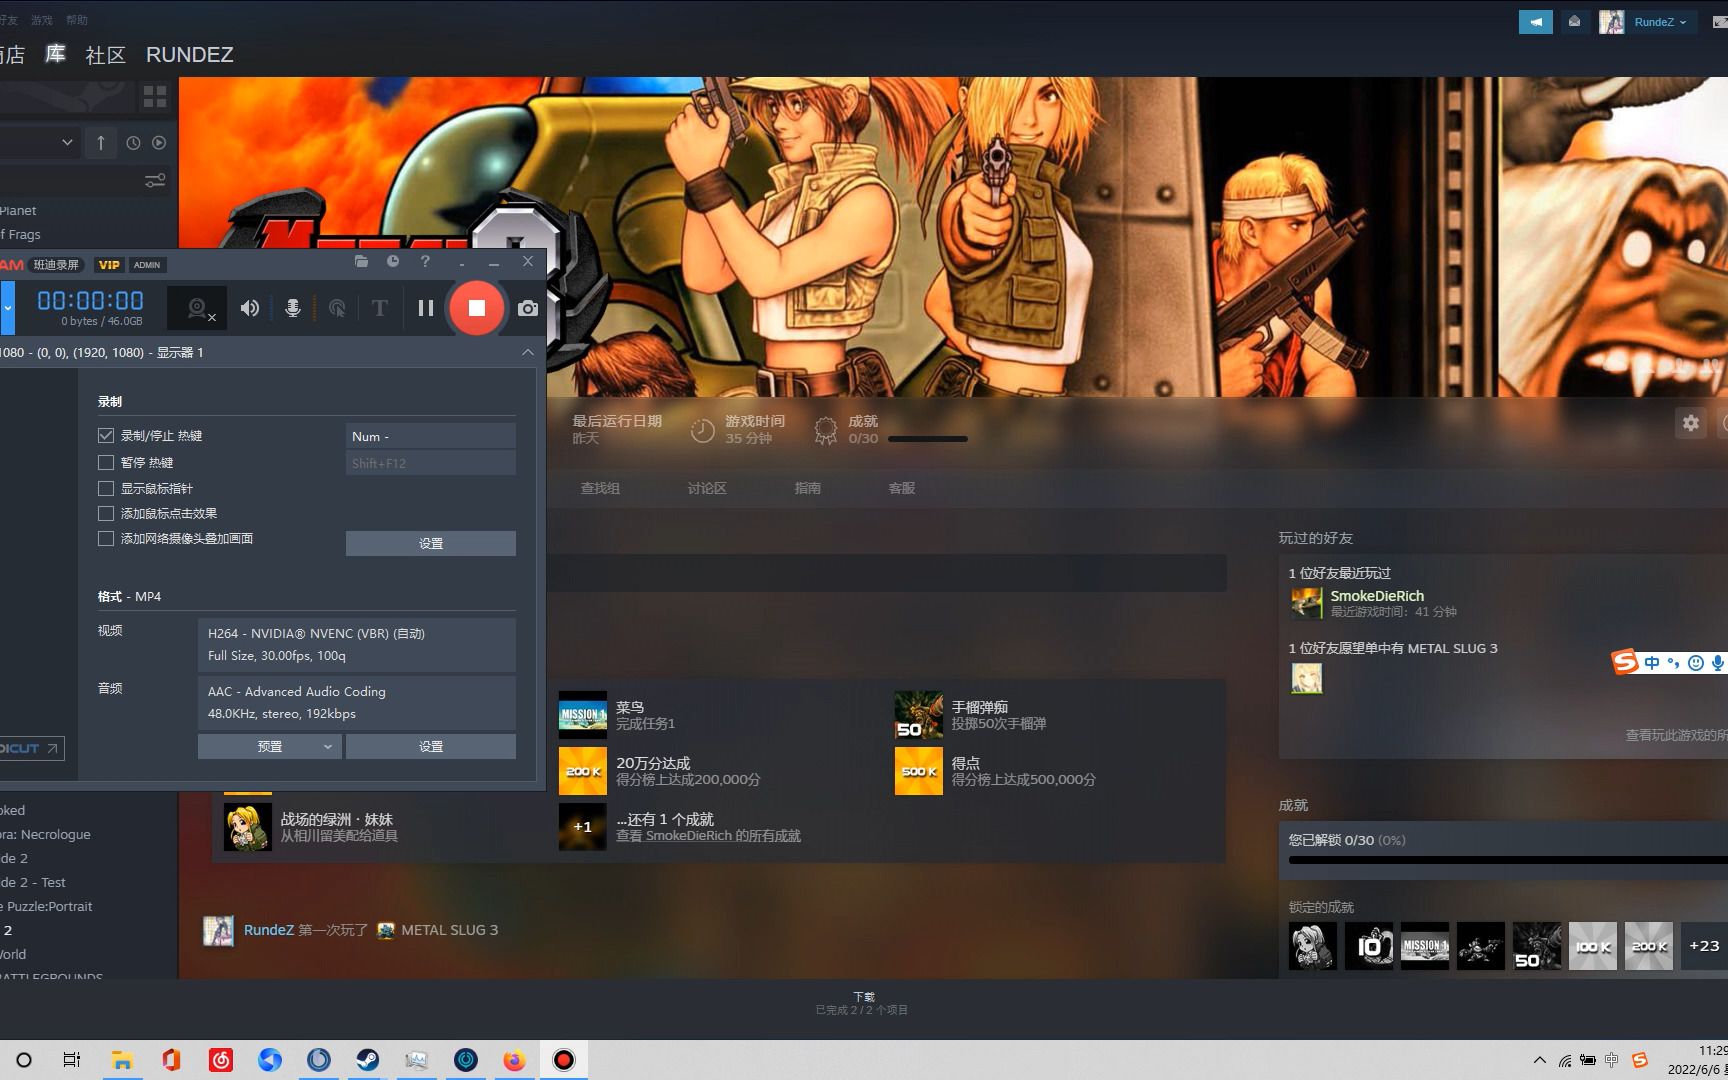Click the wishlist friend avatar thumbnail

click(1306, 678)
